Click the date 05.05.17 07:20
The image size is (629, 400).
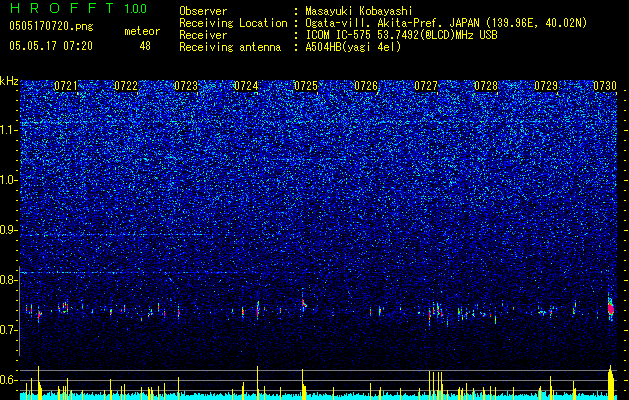pos(51,46)
